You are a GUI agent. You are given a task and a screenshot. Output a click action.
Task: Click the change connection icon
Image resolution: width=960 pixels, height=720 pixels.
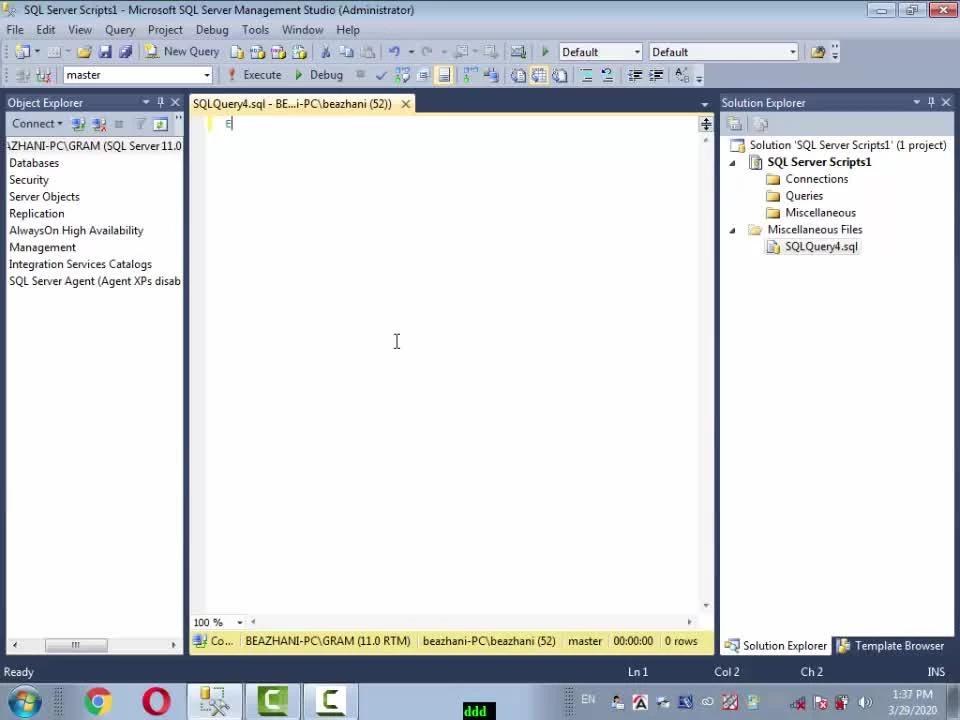coord(43,75)
